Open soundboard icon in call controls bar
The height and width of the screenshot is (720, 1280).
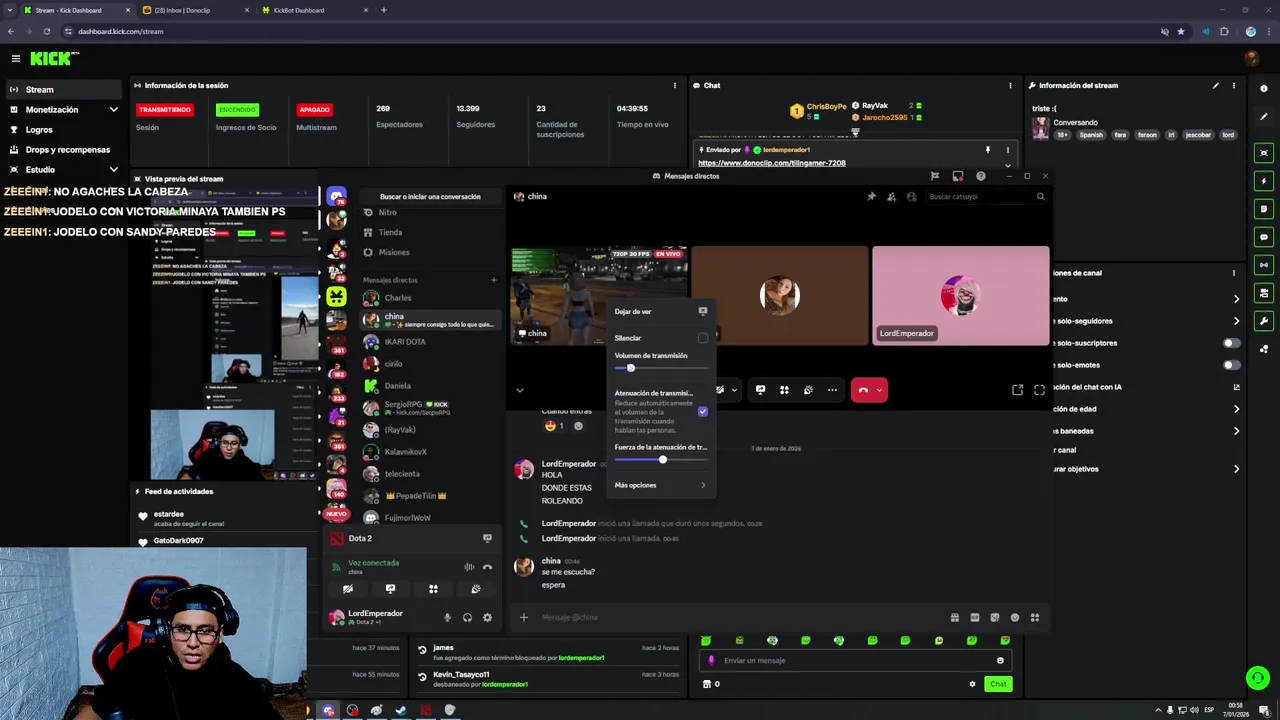(808, 390)
